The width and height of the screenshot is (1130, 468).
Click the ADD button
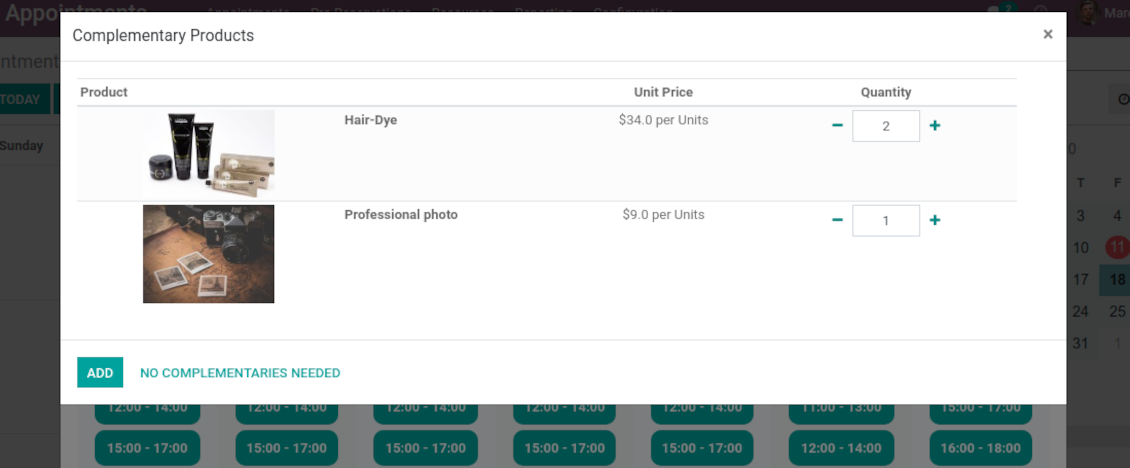(x=100, y=372)
